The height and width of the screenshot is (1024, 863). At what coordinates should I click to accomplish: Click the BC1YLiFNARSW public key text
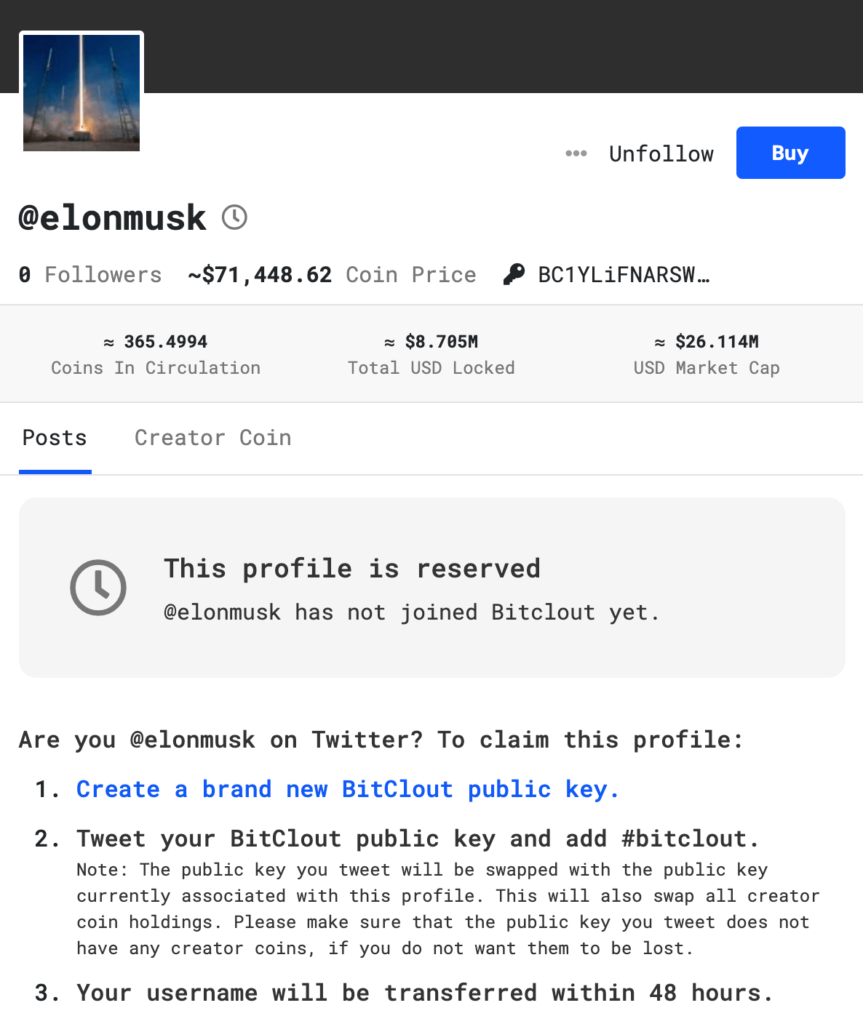(x=623, y=275)
